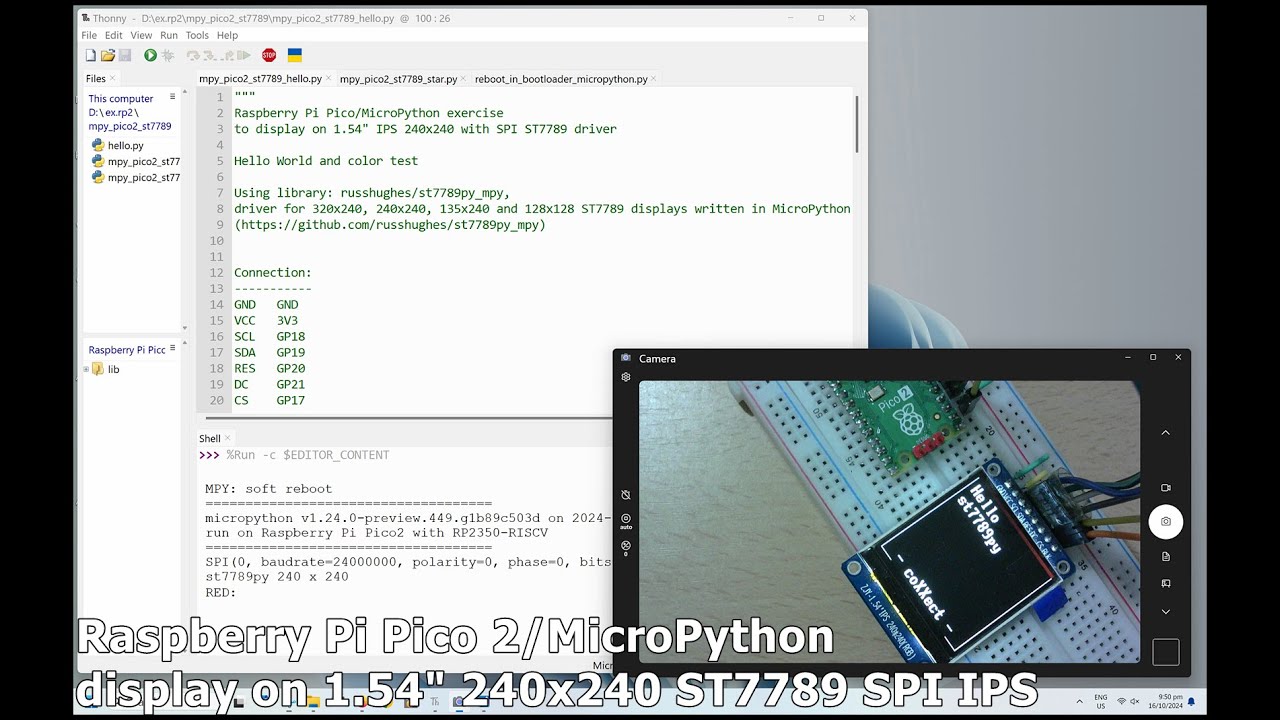This screenshot has width=1280, height=720.
Task: Select the Shell tab label
Action: (209, 438)
